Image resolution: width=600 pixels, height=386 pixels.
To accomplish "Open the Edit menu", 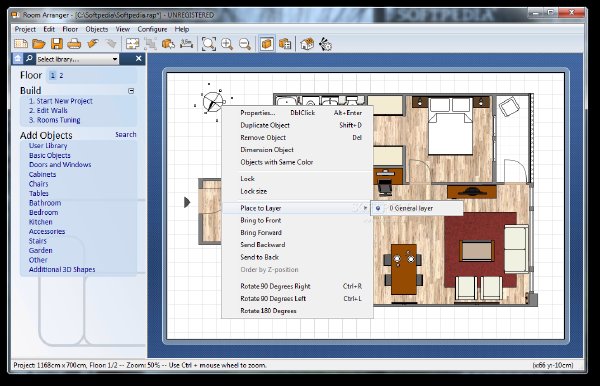I will coord(49,29).
